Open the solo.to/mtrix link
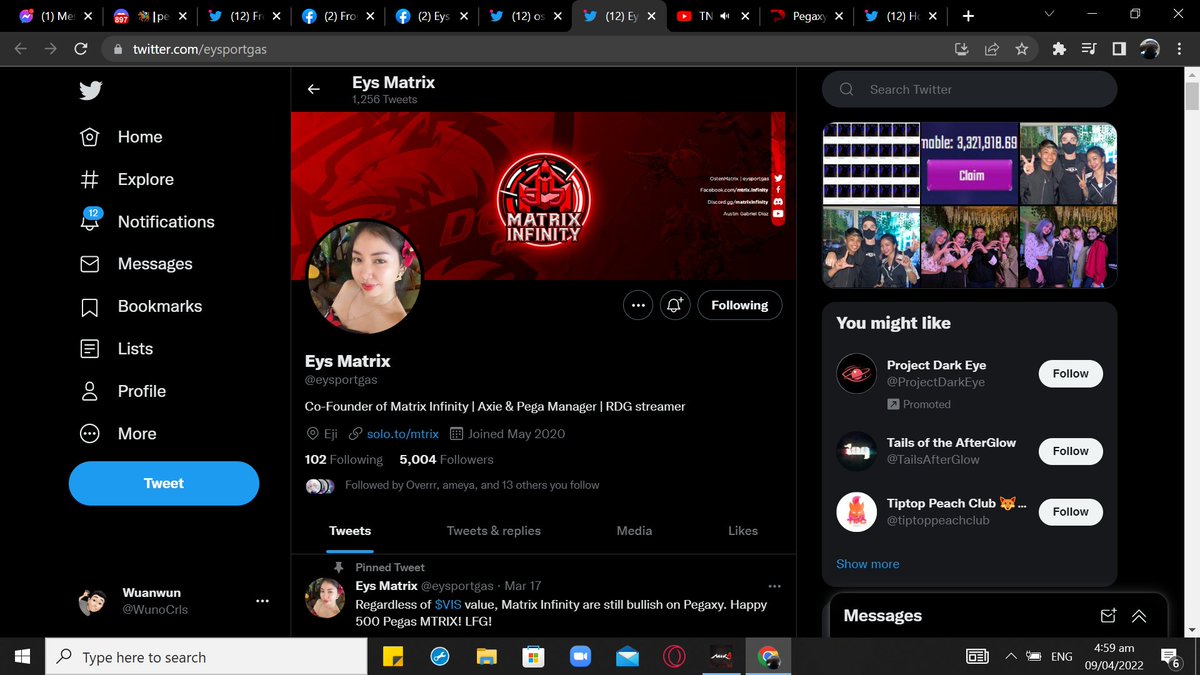Viewport: 1200px width, 675px height. (x=403, y=433)
